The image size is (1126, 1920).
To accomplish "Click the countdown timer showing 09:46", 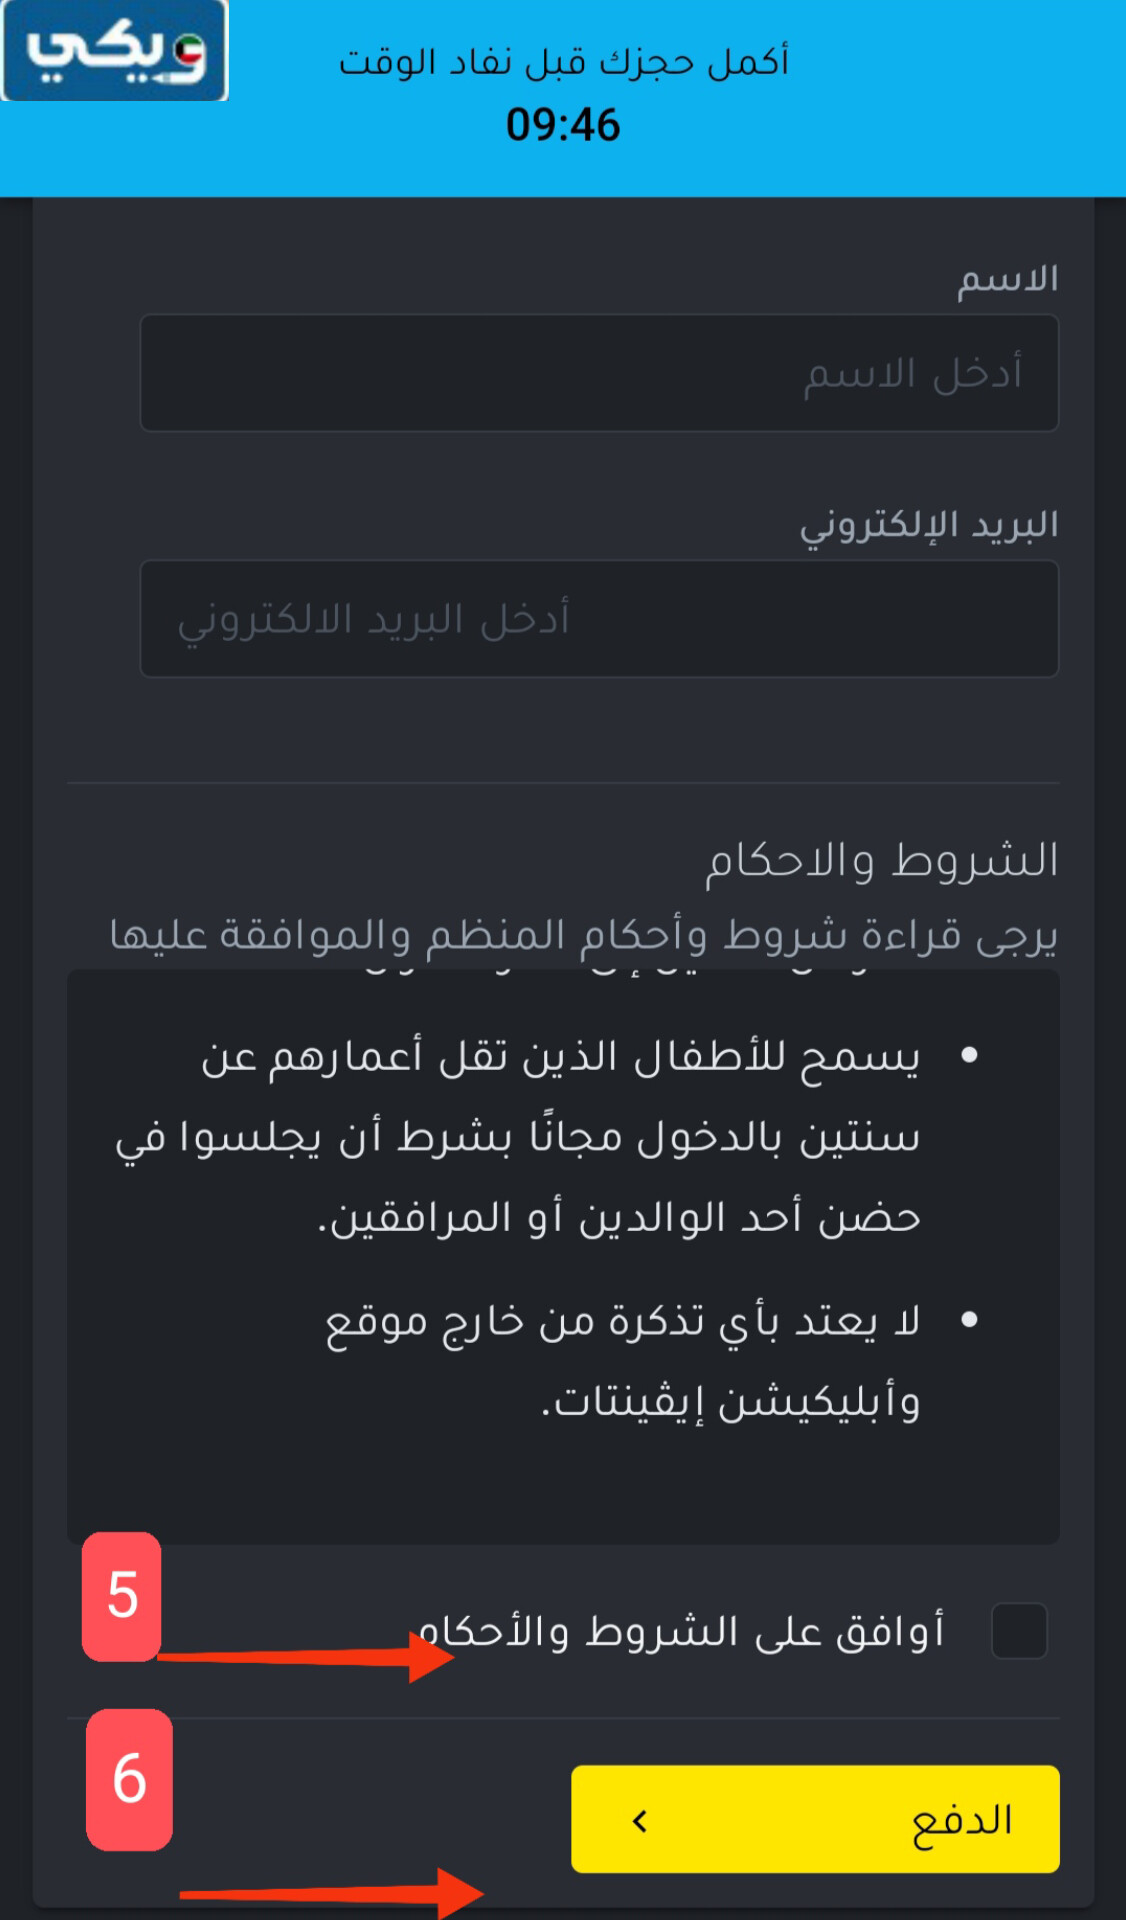I will coord(563,126).
